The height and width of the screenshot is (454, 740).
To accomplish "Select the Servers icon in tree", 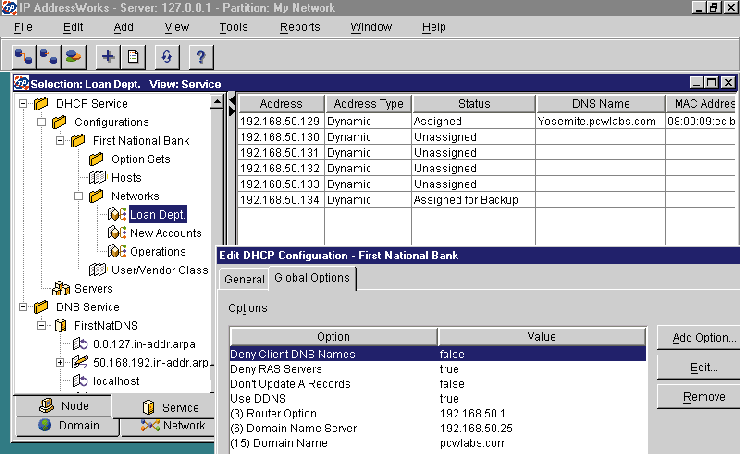I will click(x=60, y=288).
